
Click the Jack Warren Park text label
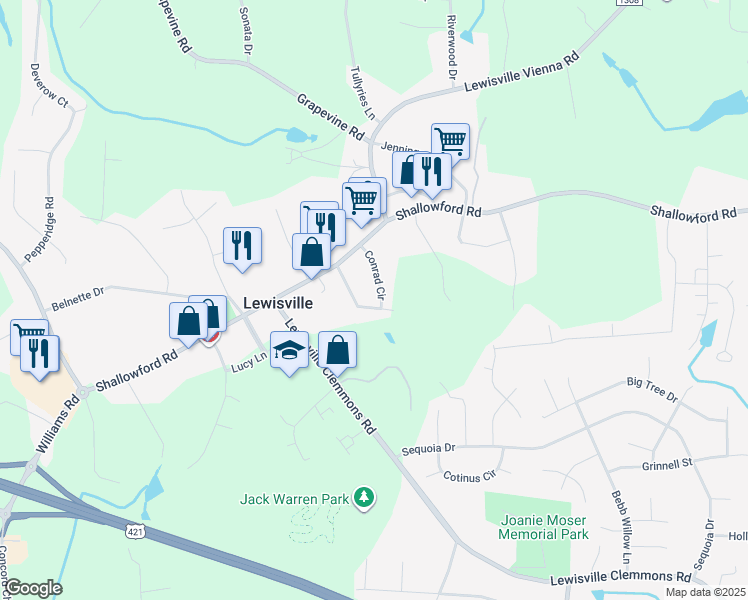coord(294,499)
